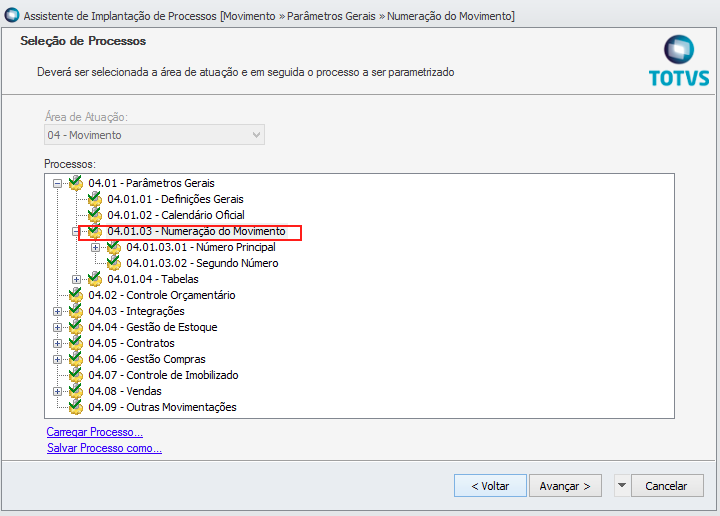Collapse the 04.01.03 Numeração do Movimento node

(x=76, y=232)
